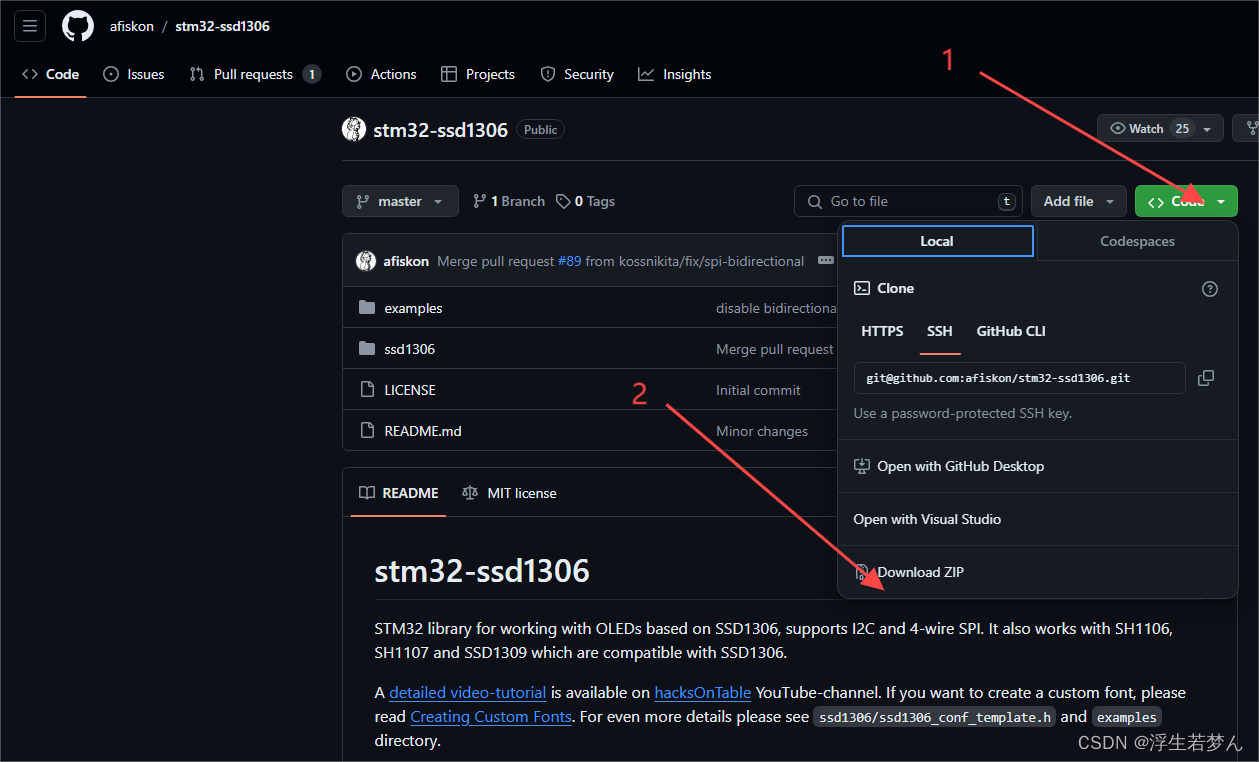
Task: Expand commit message ellipsis button
Action: pos(825,260)
